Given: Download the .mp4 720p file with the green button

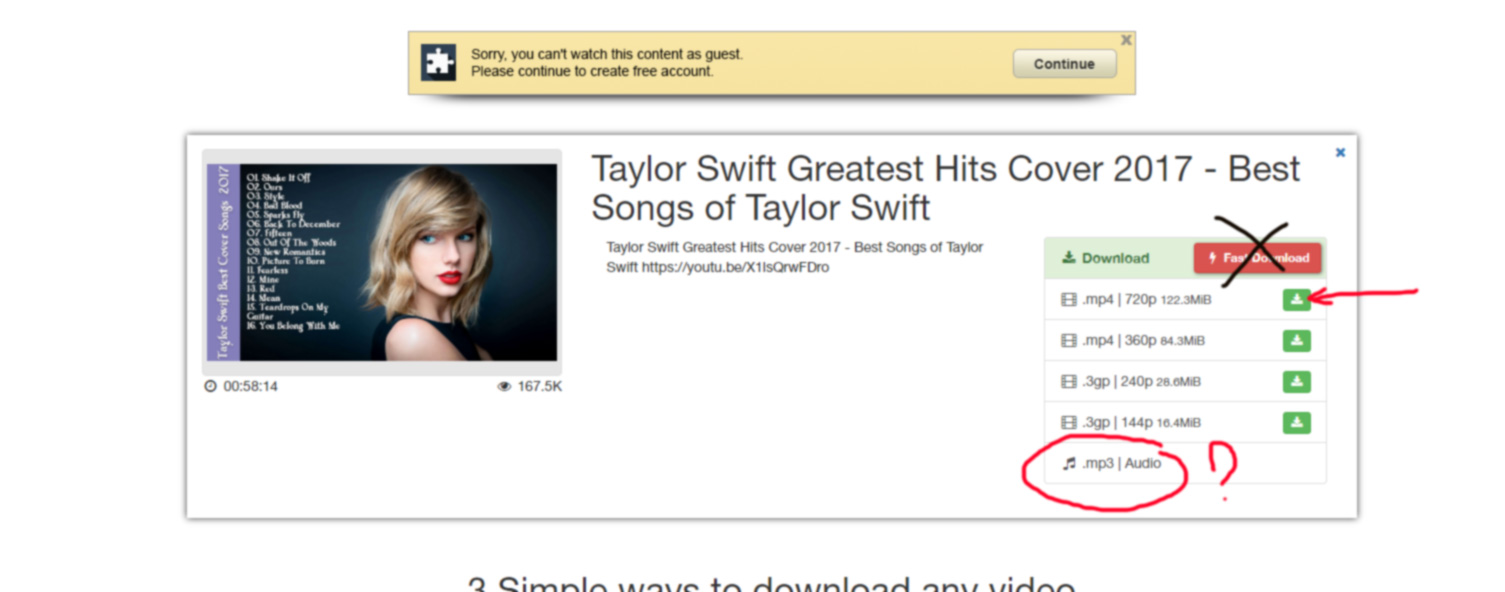Looking at the screenshot, I should coord(1296,299).
